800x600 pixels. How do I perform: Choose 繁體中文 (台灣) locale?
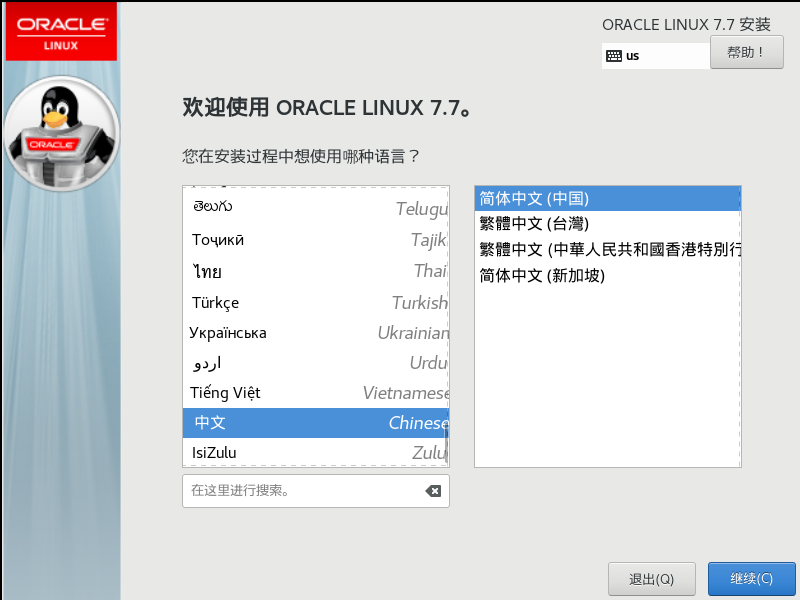click(606, 223)
